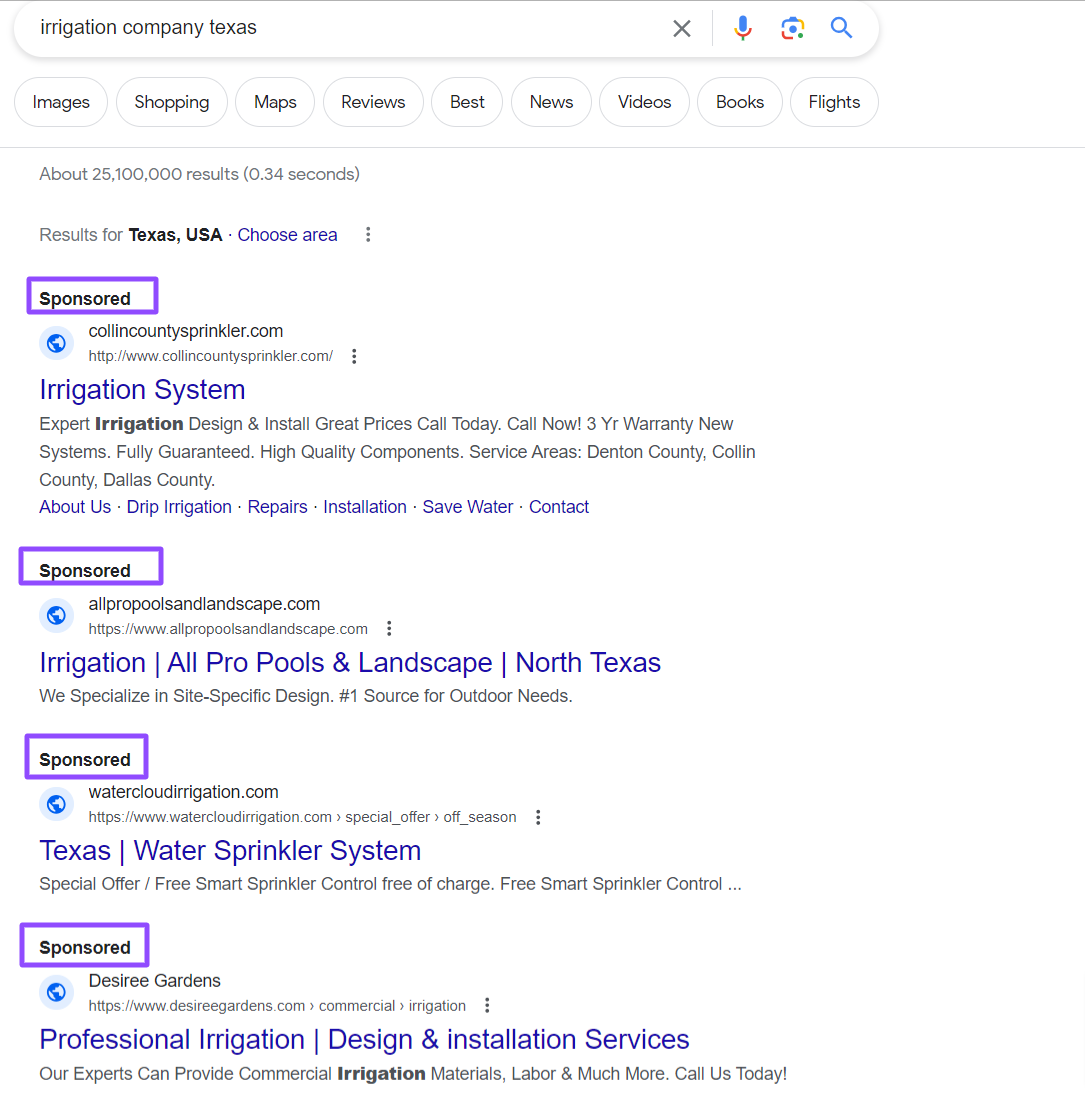Click the Sponsored label above Desiree Gardens
Image resolution: width=1085 pixels, height=1117 pixels.
coord(85,947)
